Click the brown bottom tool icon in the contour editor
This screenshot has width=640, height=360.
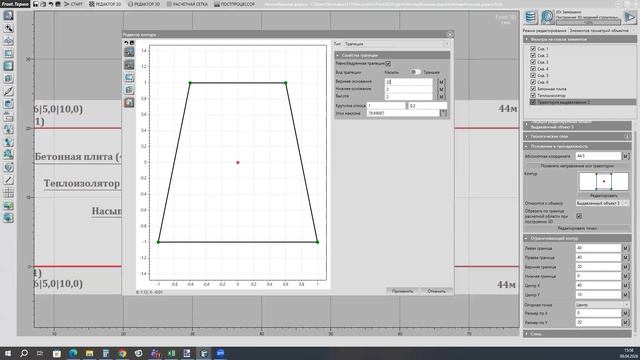point(129,102)
